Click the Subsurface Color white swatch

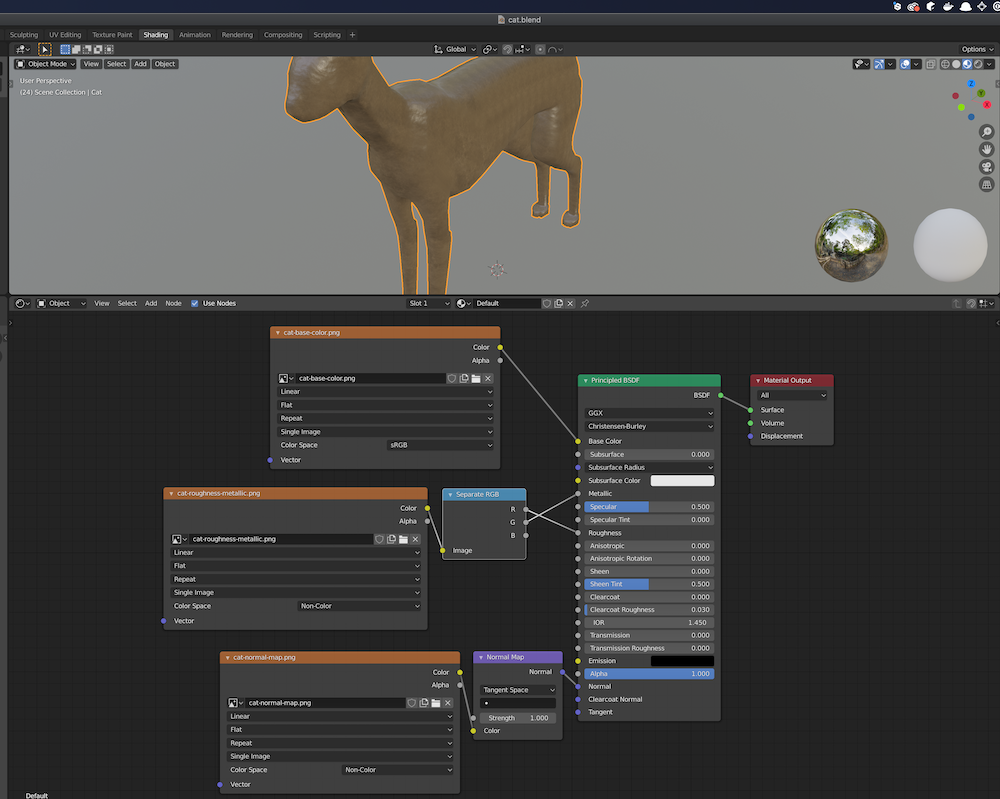(682, 481)
